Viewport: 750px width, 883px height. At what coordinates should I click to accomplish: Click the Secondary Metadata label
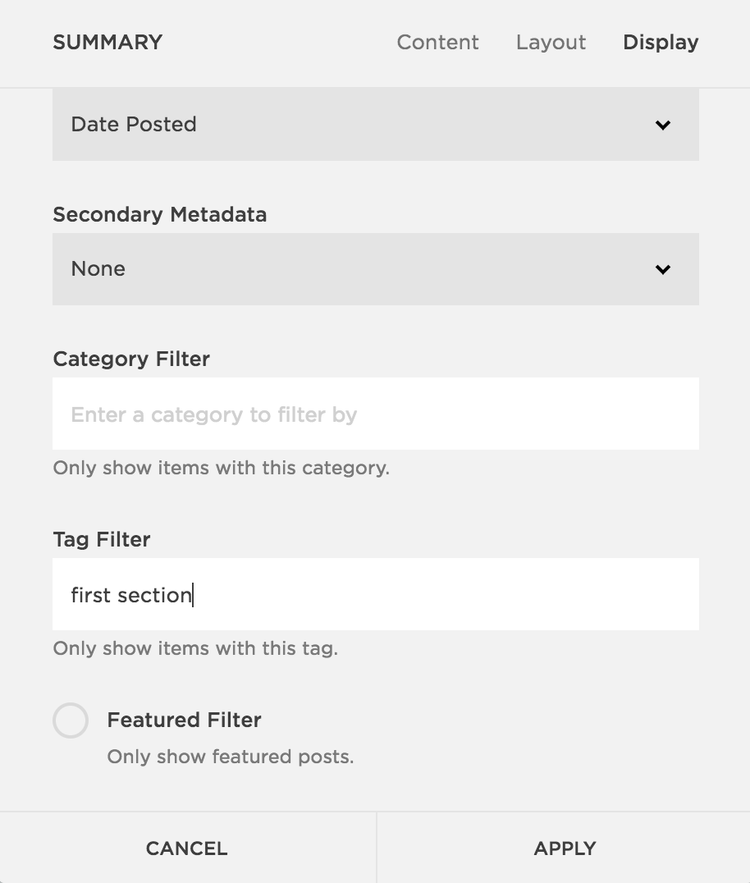point(159,215)
